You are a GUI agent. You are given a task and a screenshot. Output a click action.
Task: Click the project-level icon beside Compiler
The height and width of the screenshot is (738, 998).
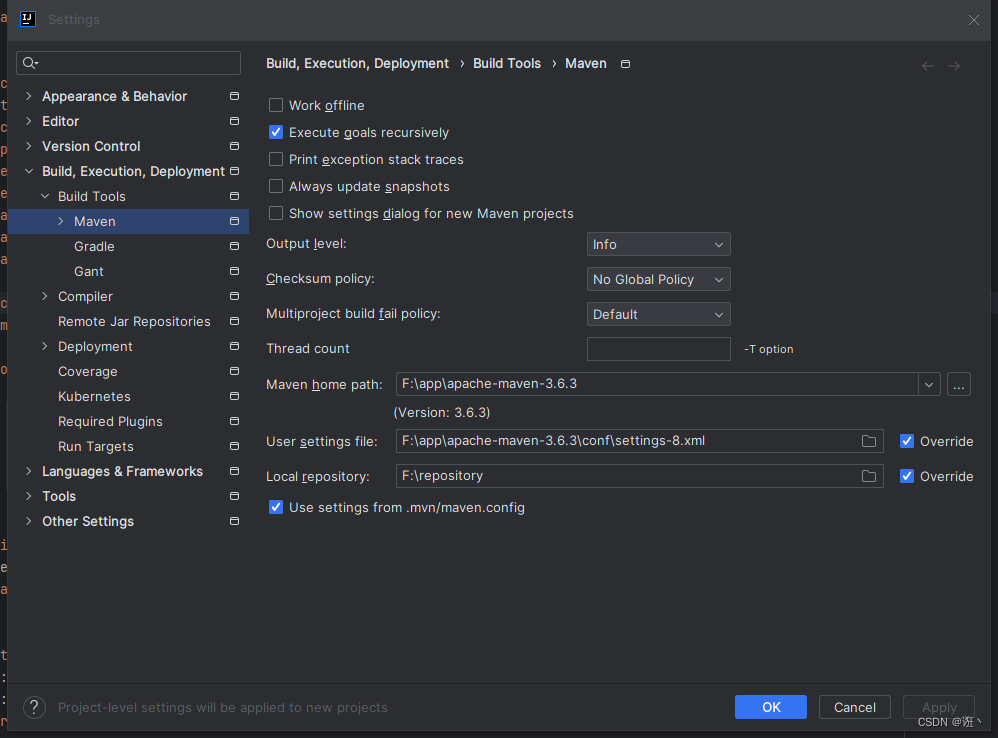234,296
